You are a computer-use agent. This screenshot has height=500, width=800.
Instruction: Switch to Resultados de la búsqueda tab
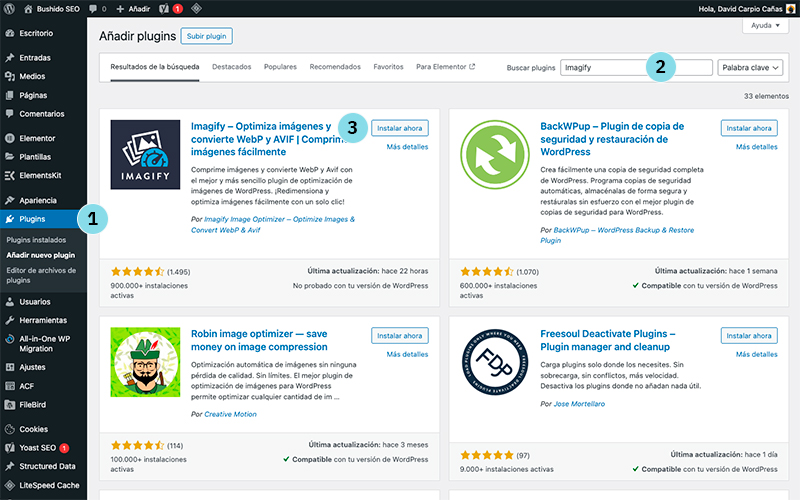pyautogui.click(x=155, y=67)
